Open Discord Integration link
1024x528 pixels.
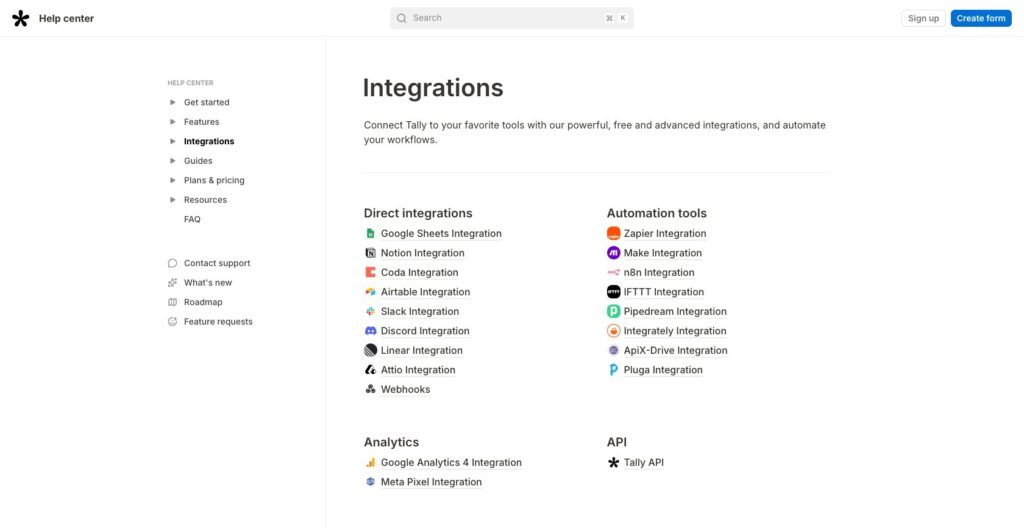[425, 331]
